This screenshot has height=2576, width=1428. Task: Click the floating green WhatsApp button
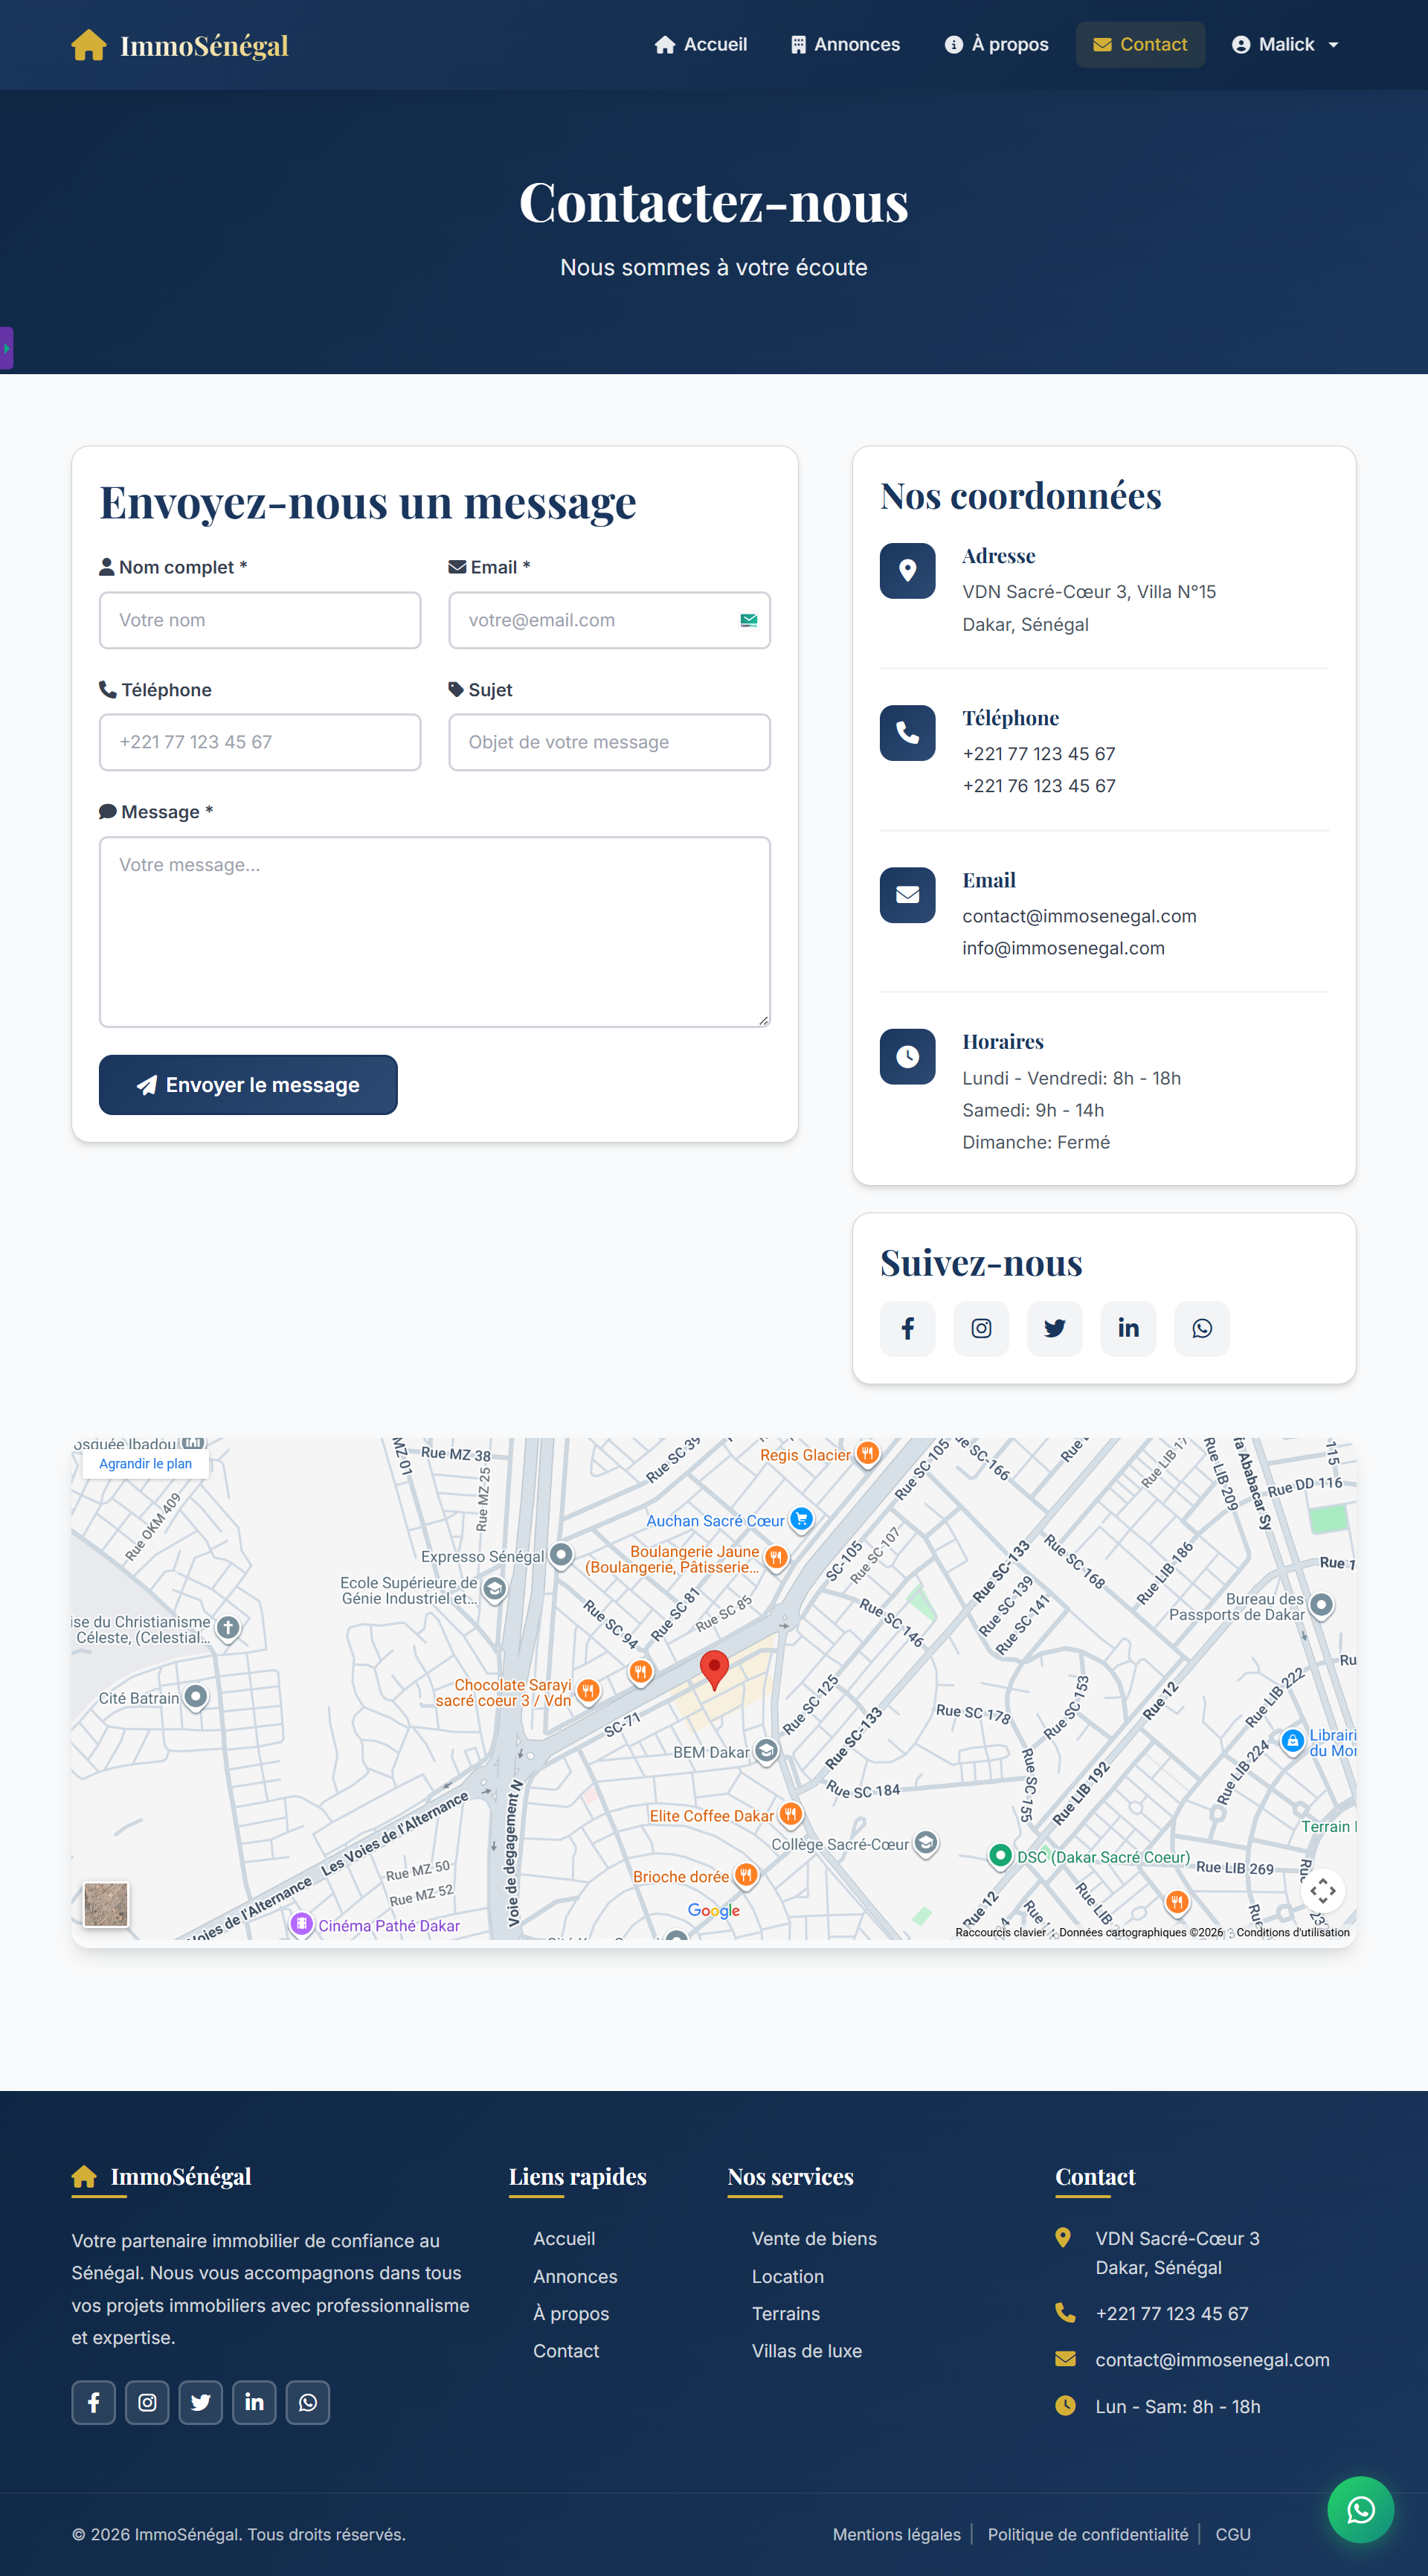click(x=1360, y=2509)
